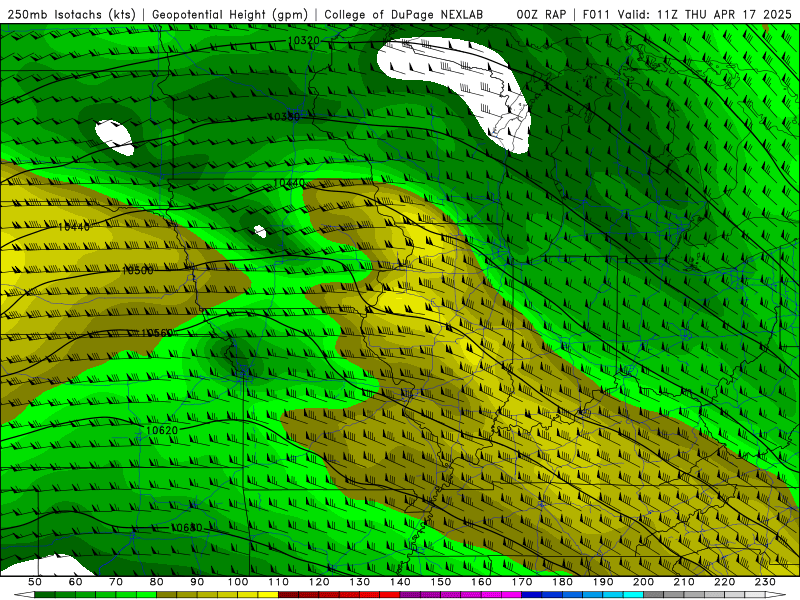Click the 'F011 Valid: 11Z THU APR 17 2025' text
The height and width of the screenshot is (600, 800).
(687, 15)
